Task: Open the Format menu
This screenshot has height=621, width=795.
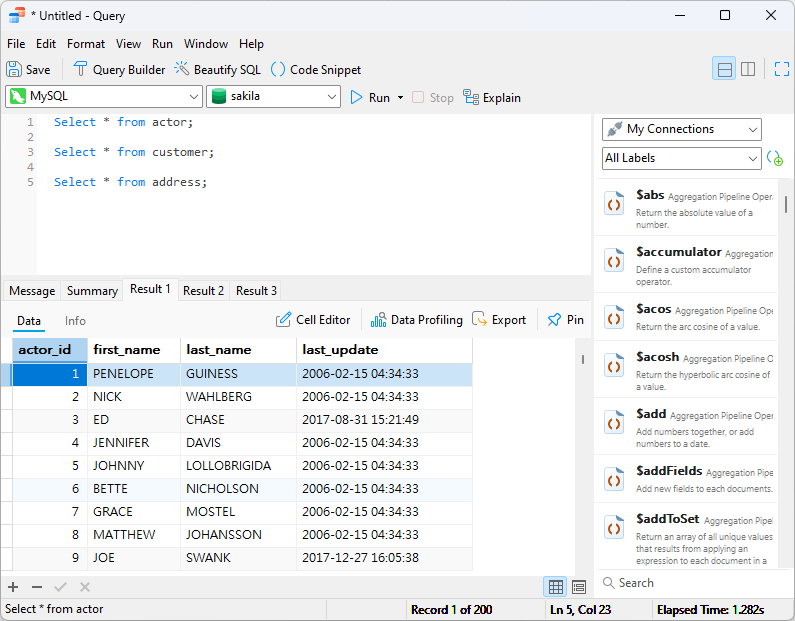Action: coord(86,44)
